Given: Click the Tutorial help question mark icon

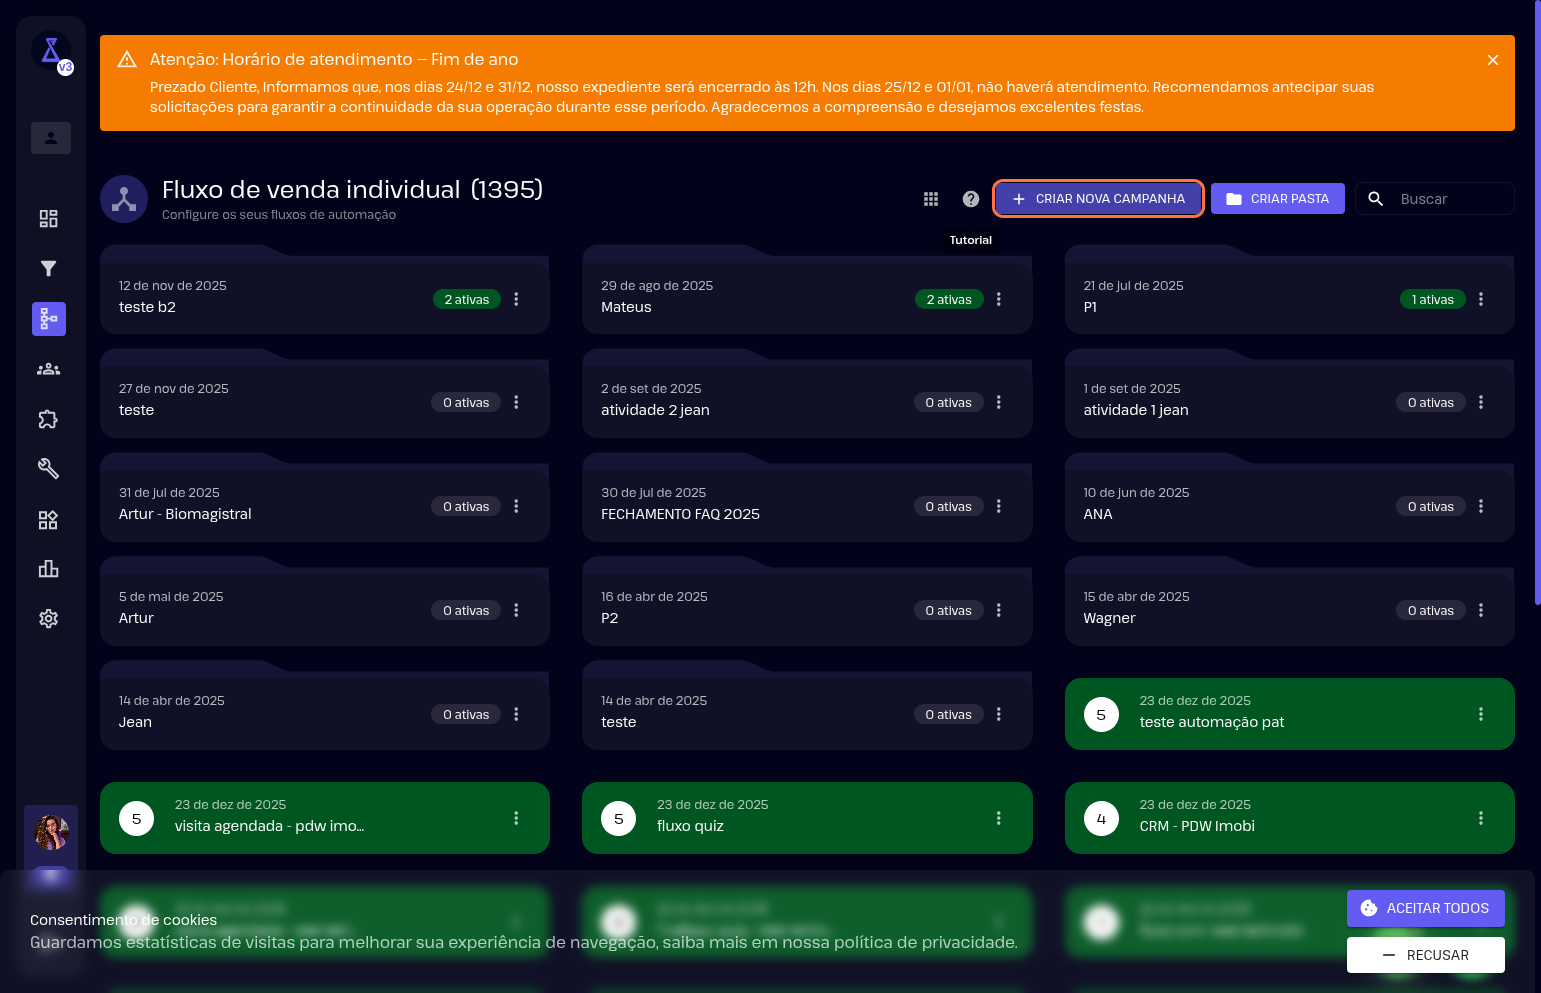Looking at the screenshot, I should pos(970,199).
